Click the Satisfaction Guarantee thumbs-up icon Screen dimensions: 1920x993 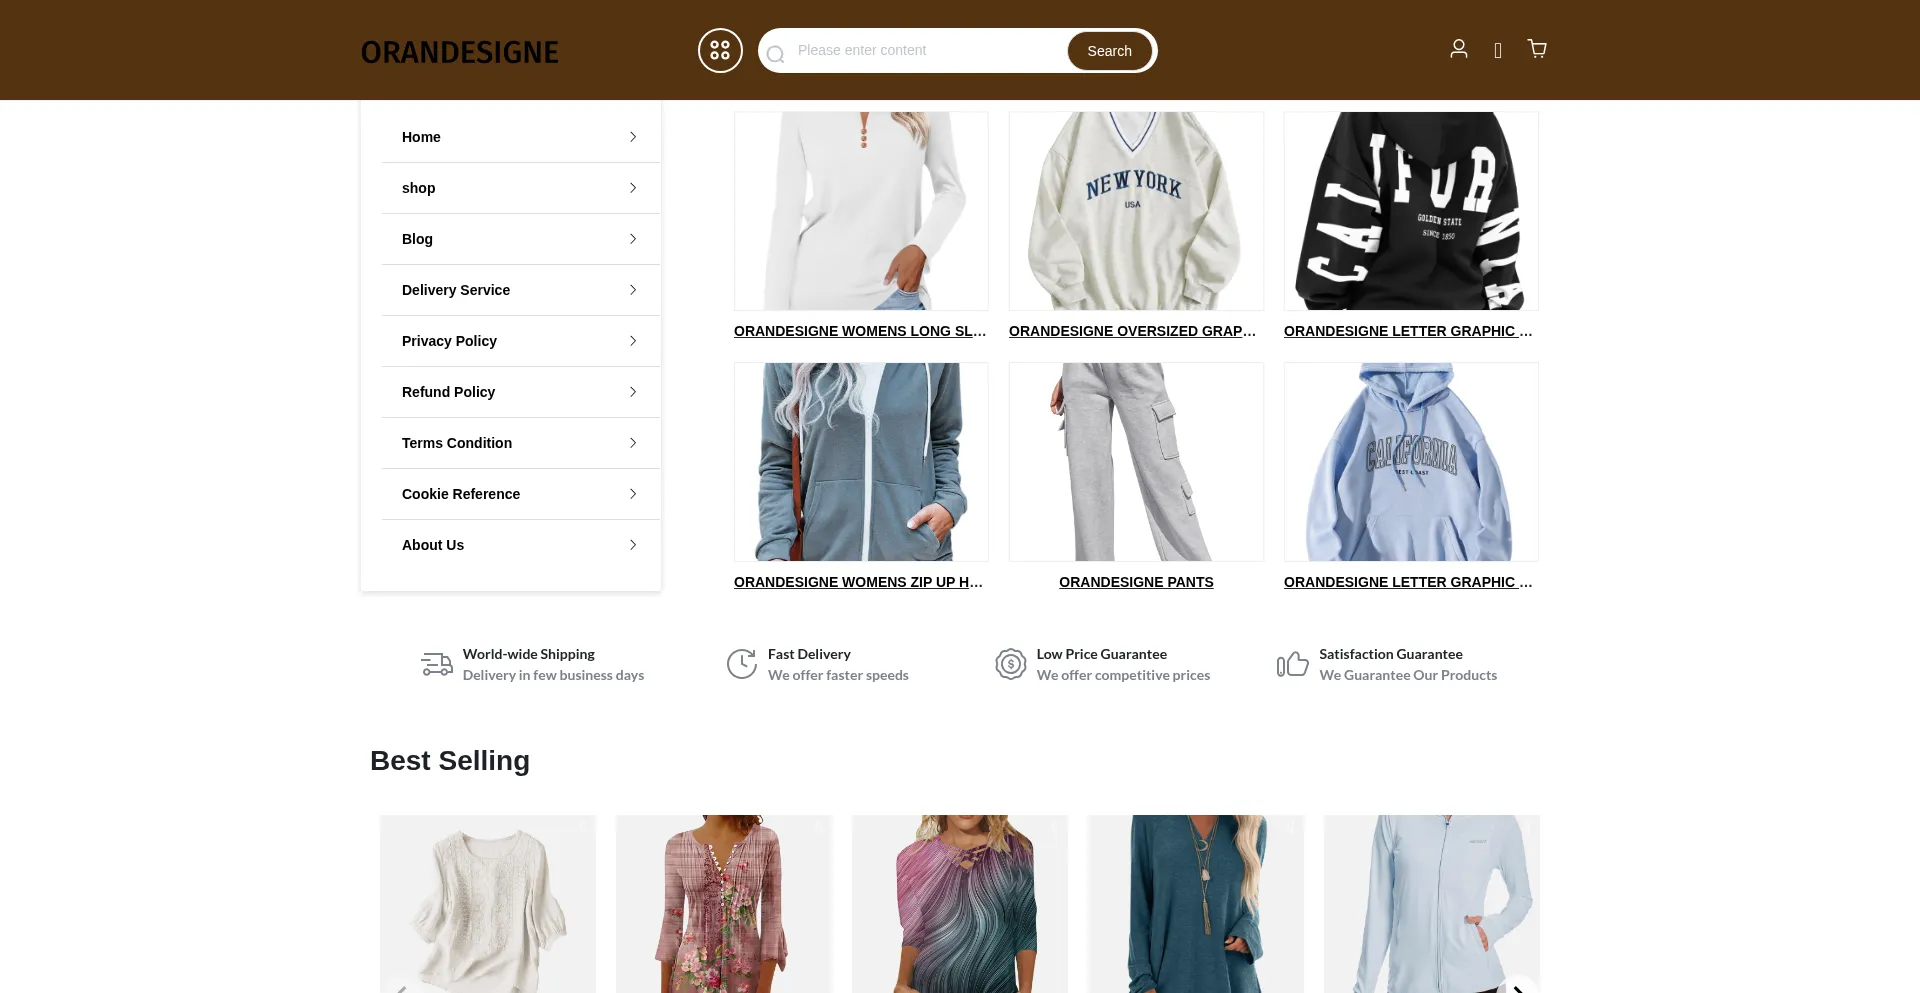click(x=1293, y=664)
